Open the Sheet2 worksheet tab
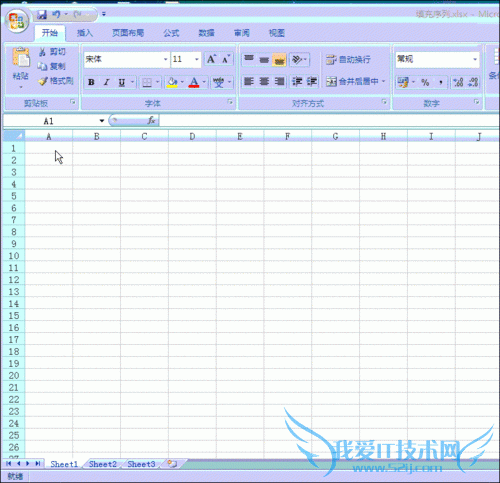Viewport: 500px width, 483px height. coord(103,464)
